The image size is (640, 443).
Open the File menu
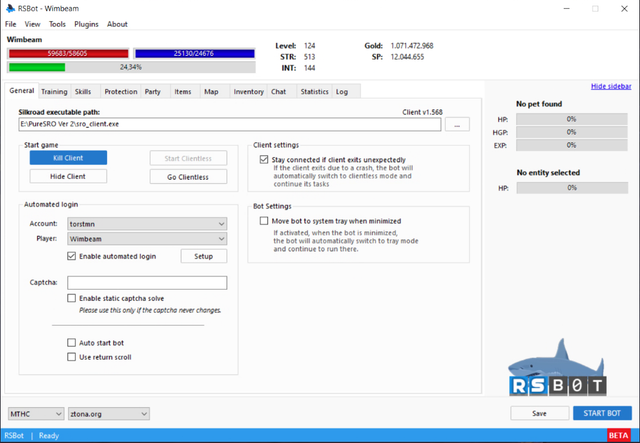click(x=11, y=24)
